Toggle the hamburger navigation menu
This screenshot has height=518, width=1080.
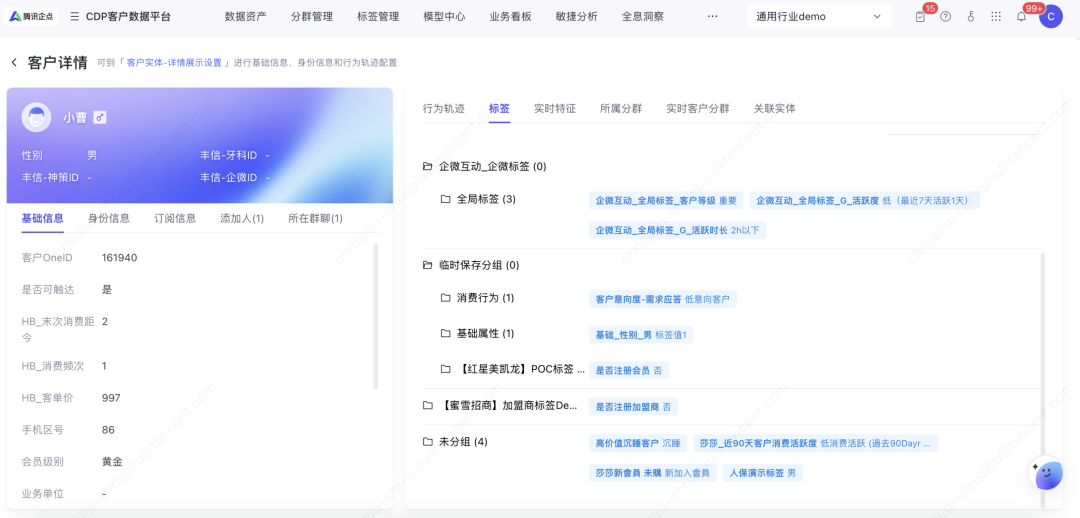74,17
